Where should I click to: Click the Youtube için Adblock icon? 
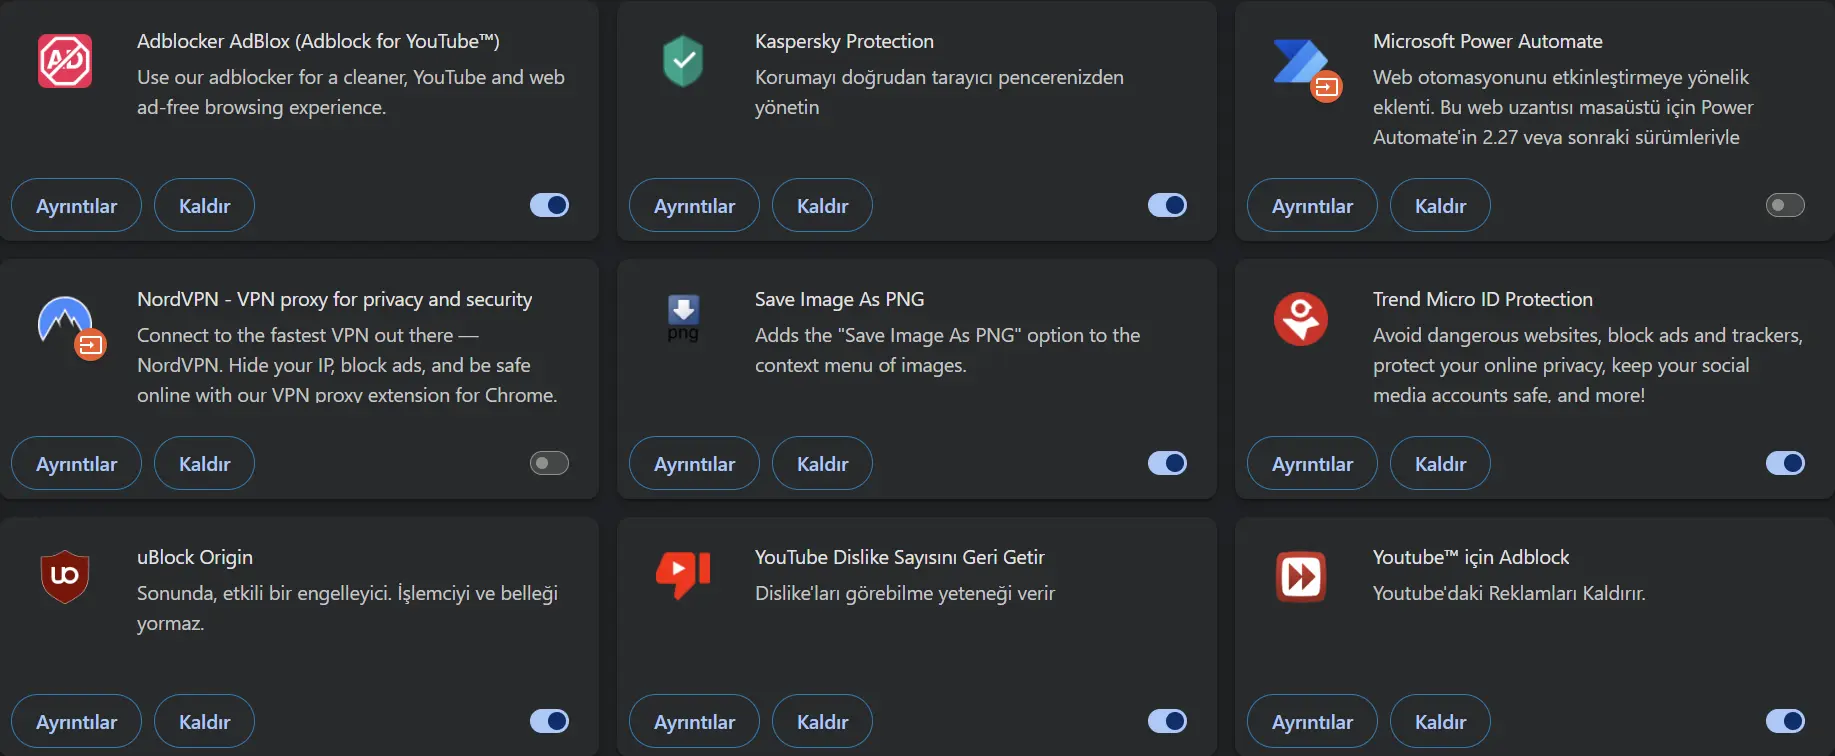(1301, 577)
